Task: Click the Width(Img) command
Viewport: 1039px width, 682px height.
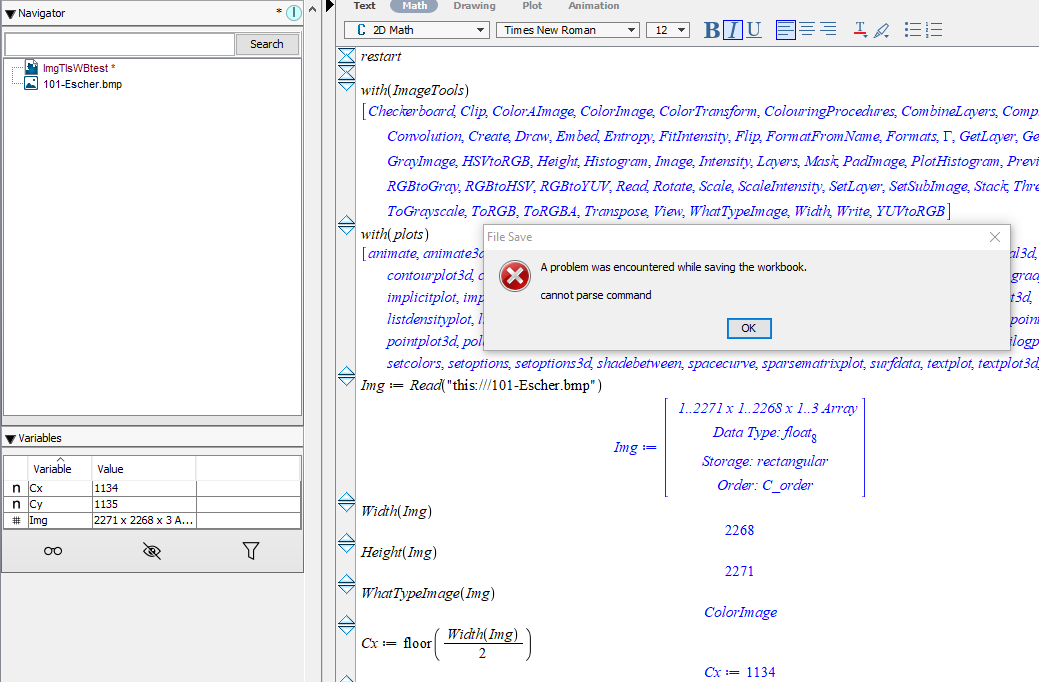Action: click(396, 511)
